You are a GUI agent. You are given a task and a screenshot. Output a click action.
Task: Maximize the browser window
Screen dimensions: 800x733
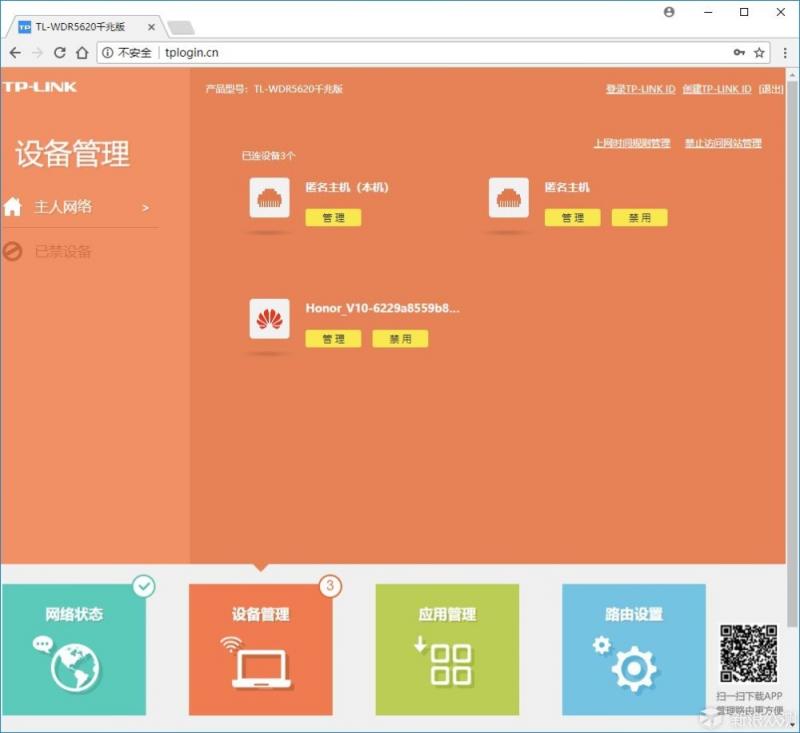pyautogui.click(x=744, y=12)
